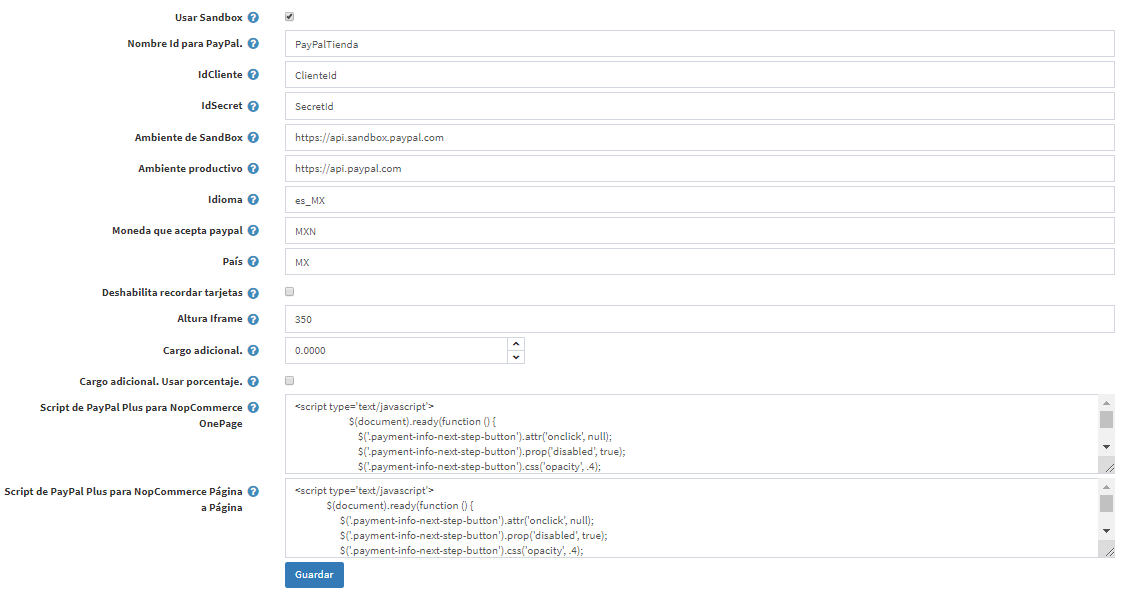1127x598 pixels.
Task: Check Cargo adicional Usar porcentaje box
Action: click(290, 381)
